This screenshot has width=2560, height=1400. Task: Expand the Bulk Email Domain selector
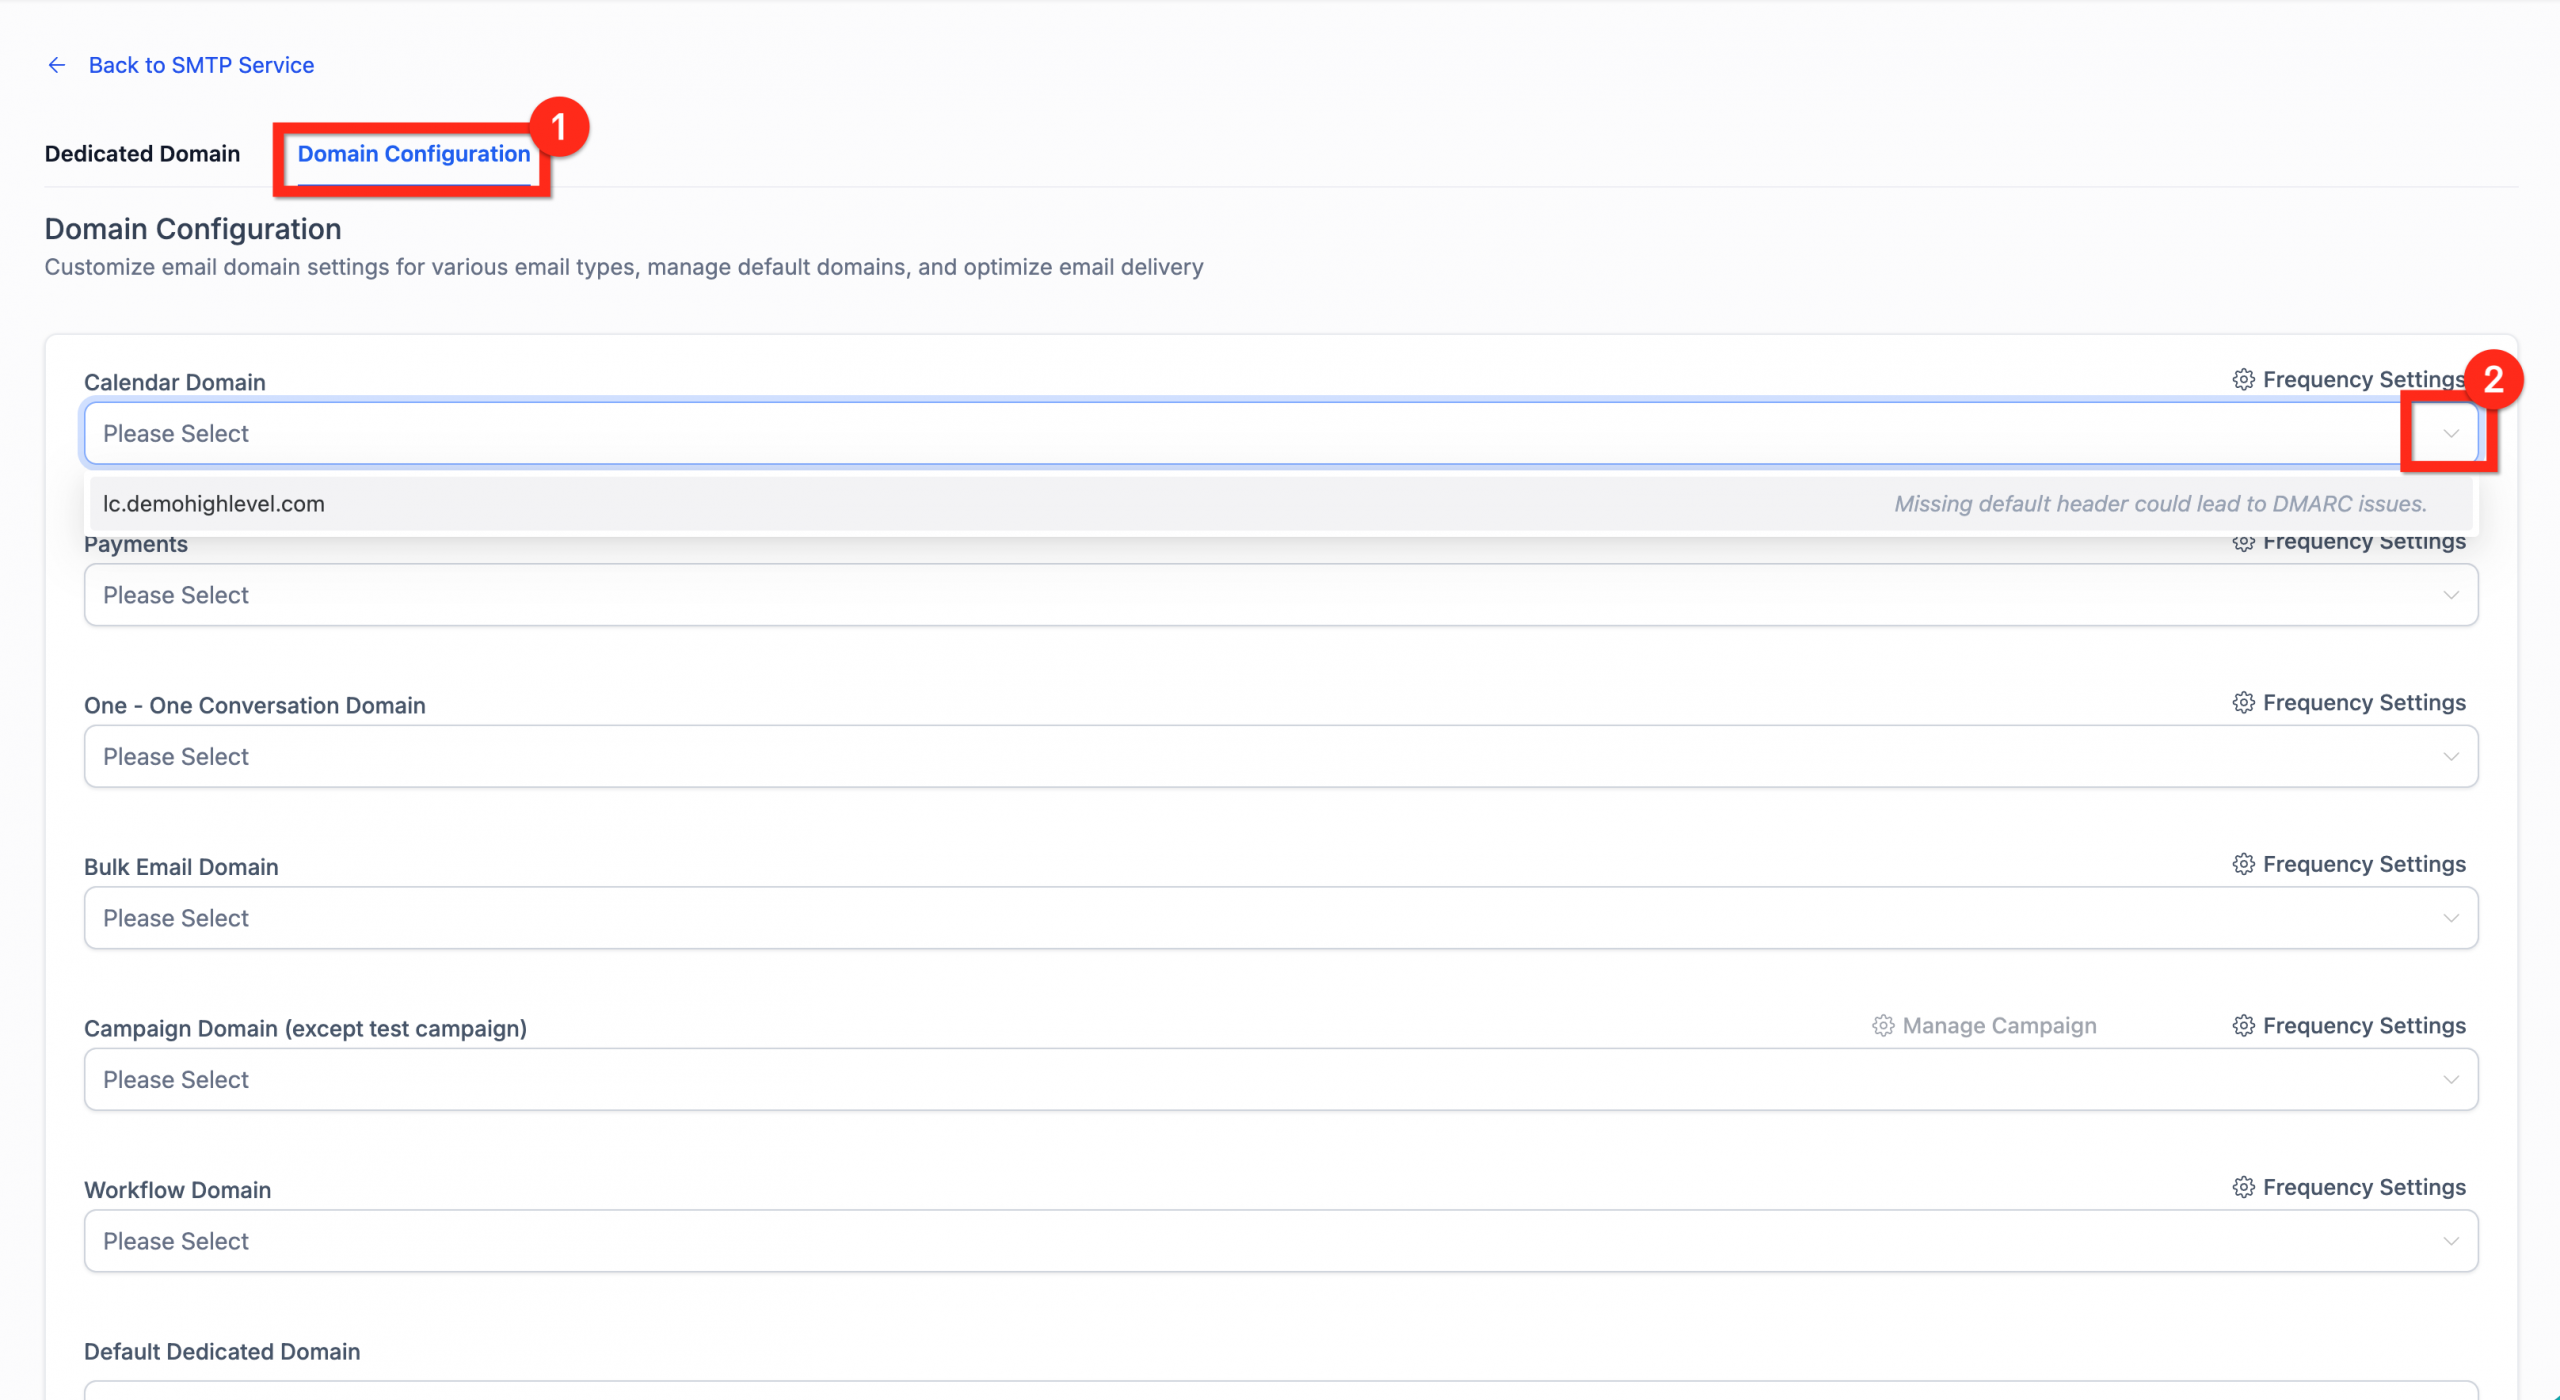(x=2450, y=917)
